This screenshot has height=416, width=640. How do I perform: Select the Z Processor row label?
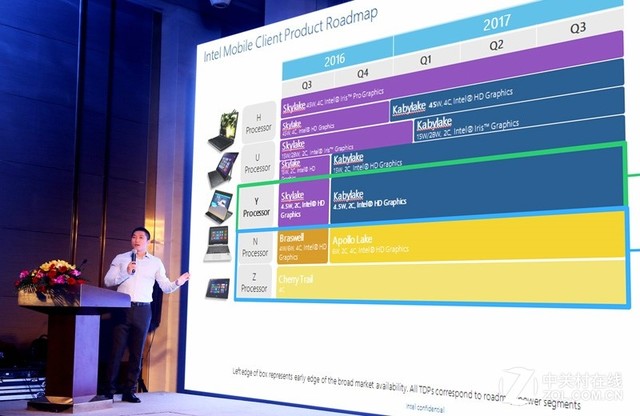(x=254, y=282)
